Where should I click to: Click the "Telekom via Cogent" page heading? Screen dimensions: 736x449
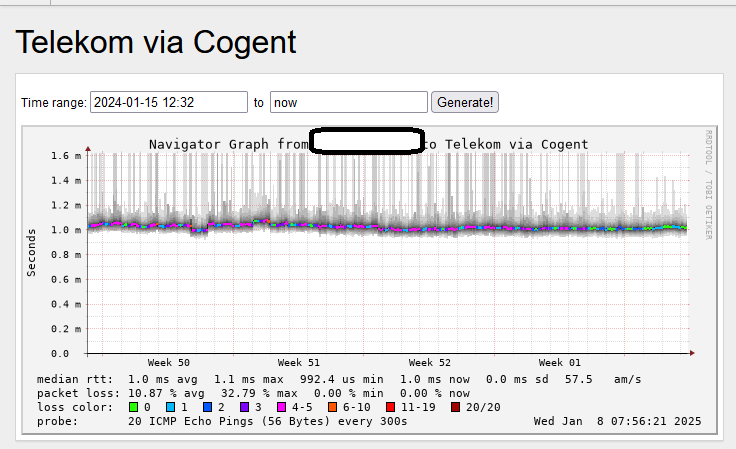(156, 42)
